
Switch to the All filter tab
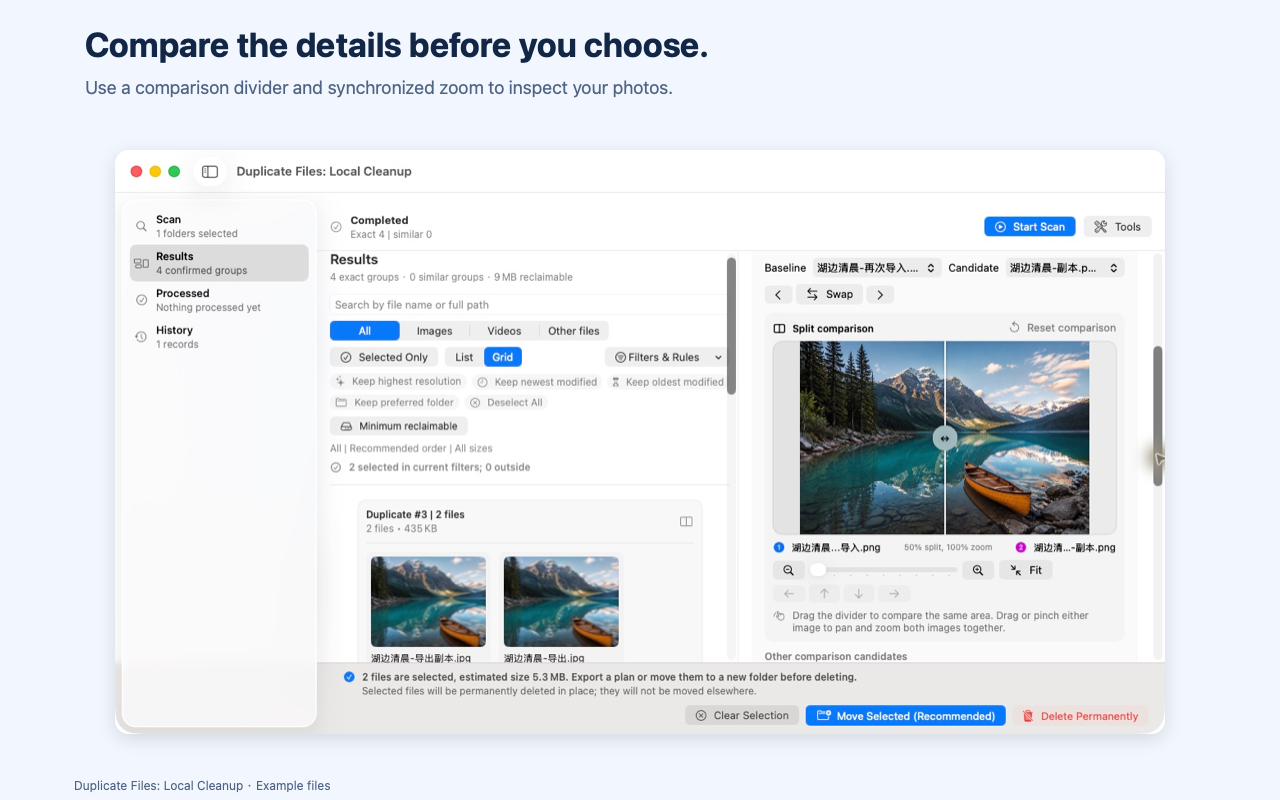(365, 331)
